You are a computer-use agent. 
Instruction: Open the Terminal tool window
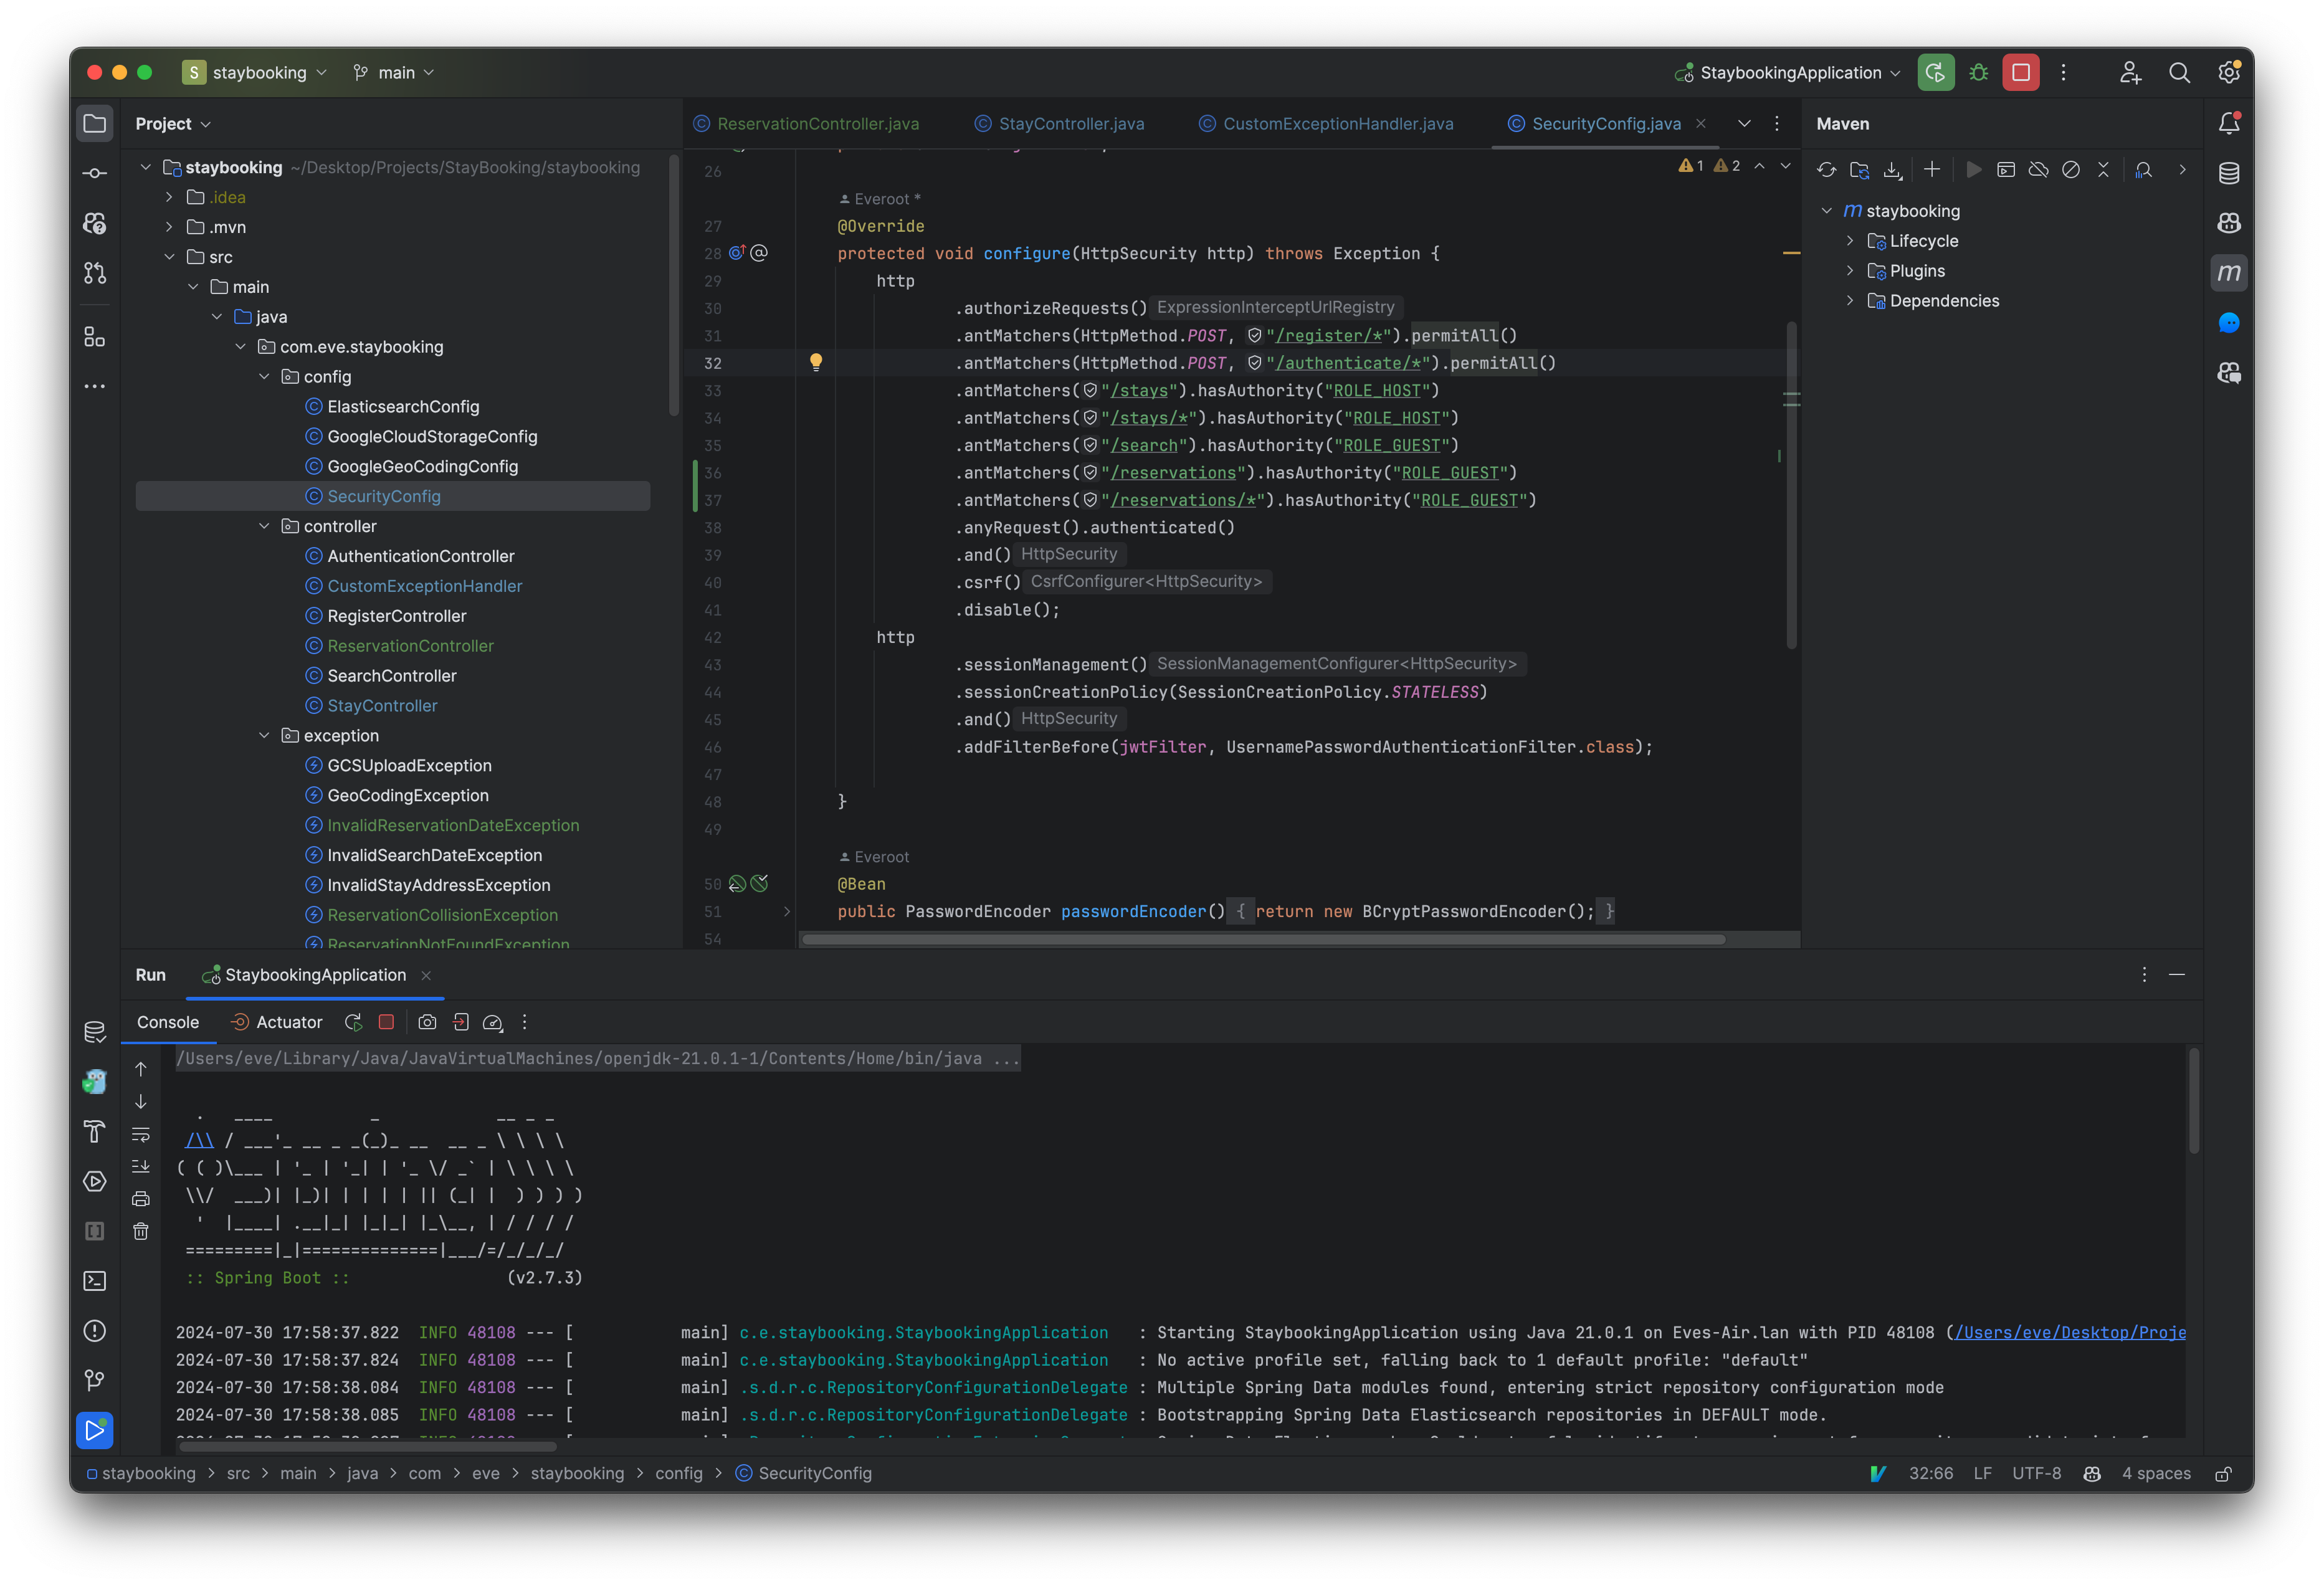click(x=94, y=1281)
